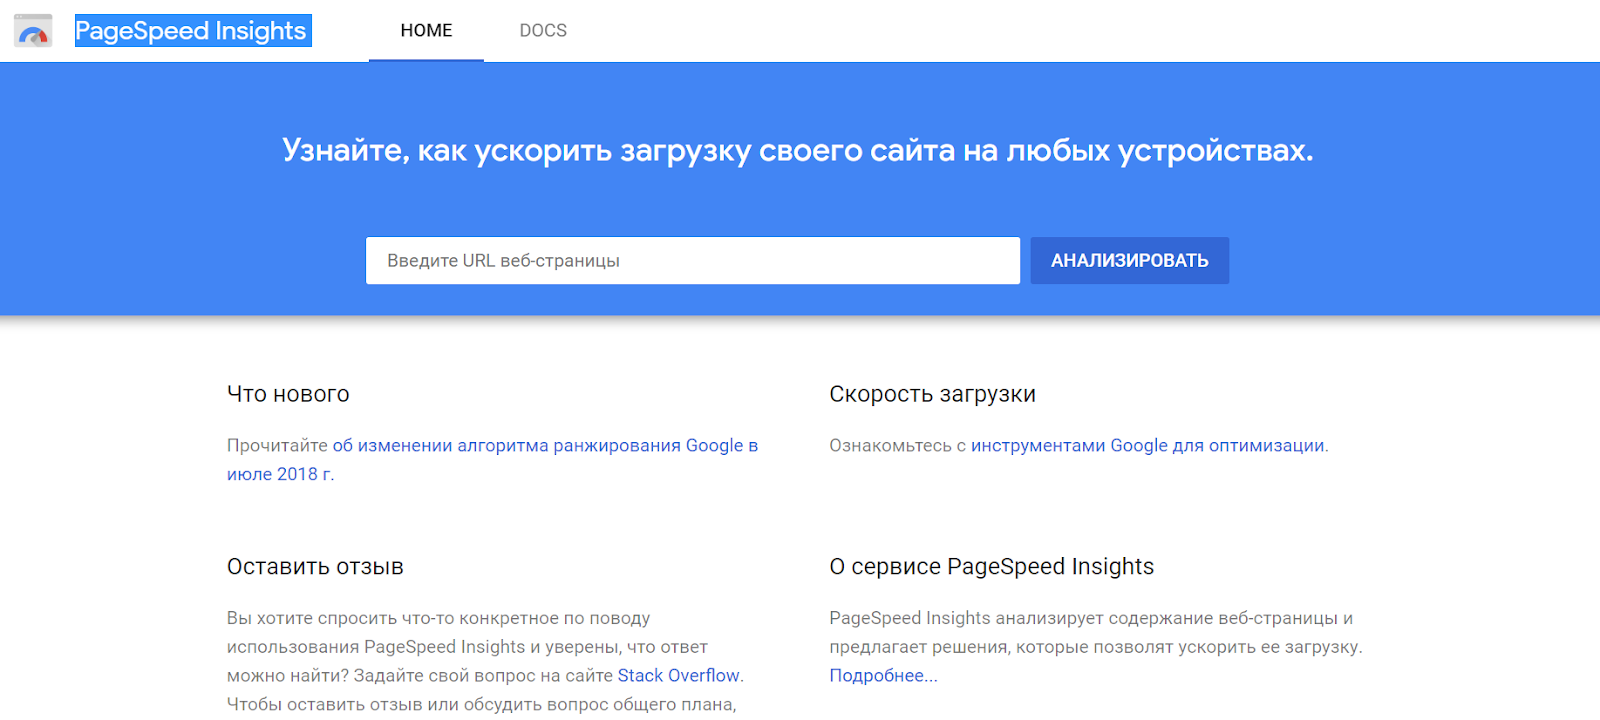Switch to the HOME tab
Screen dimensions: 1600x720
[426, 31]
